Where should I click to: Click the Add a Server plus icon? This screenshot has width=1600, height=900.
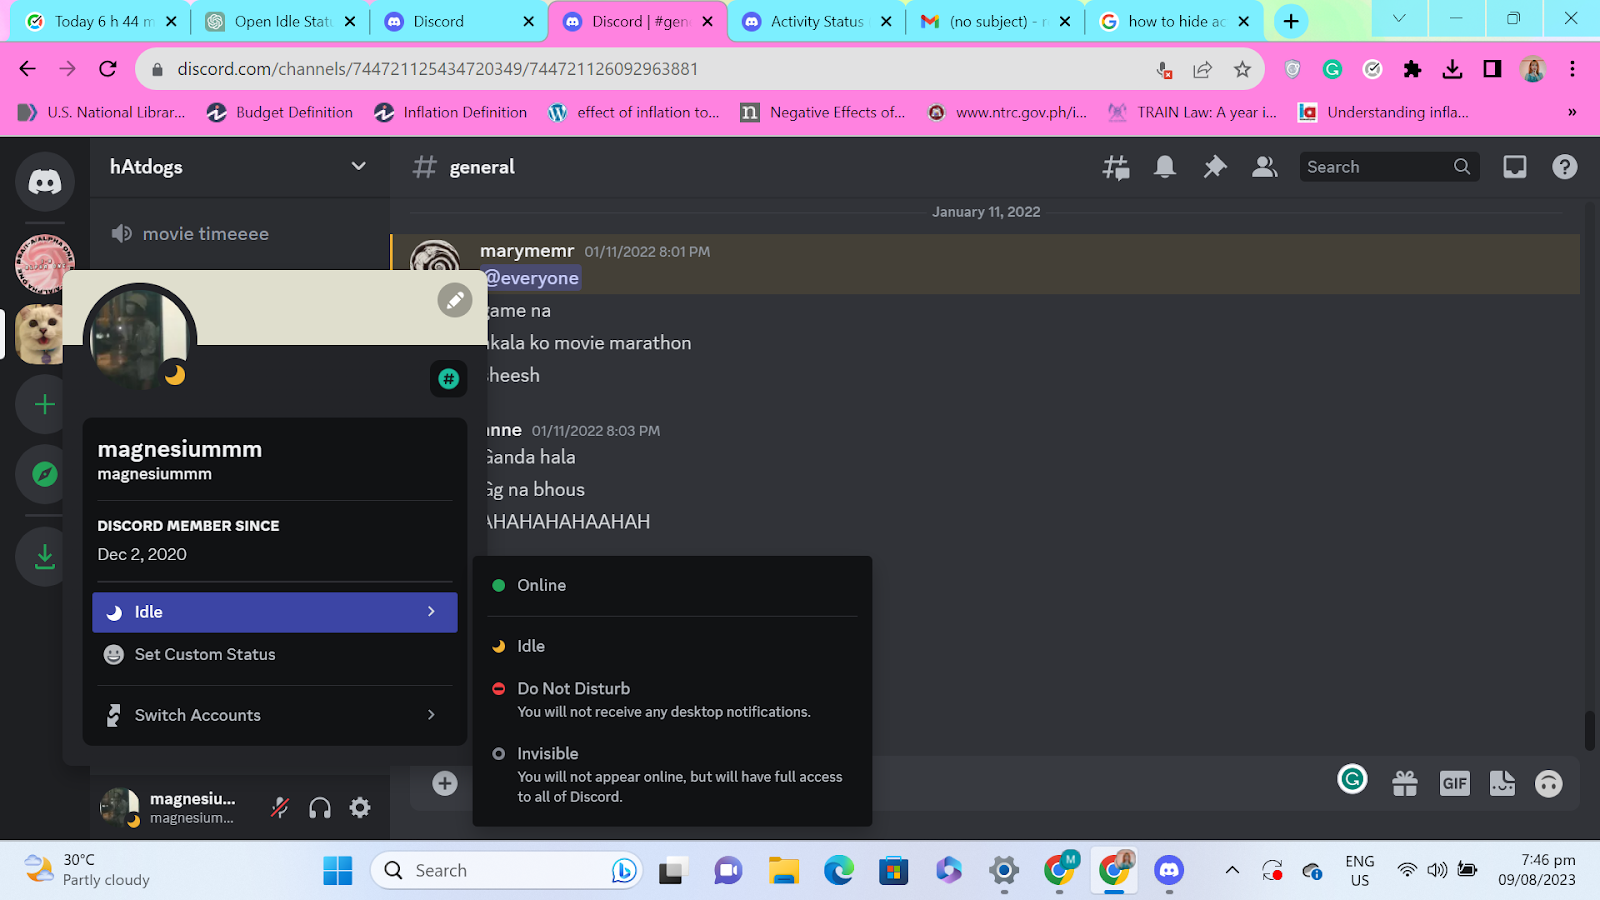pyautogui.click(x=44, y=404)
